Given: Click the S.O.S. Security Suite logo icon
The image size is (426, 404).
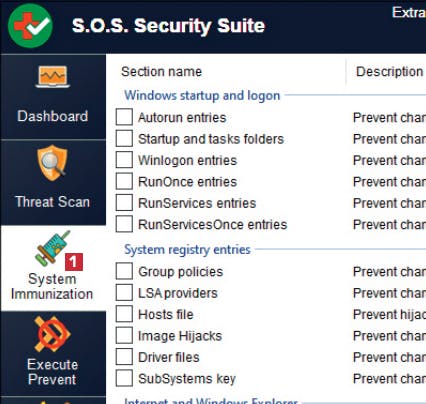Looking at the screenshot, I should click(30, 26).
